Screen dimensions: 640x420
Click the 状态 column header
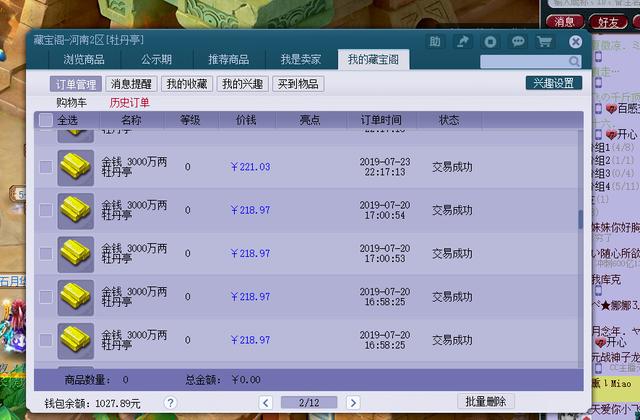click(449, 120)
